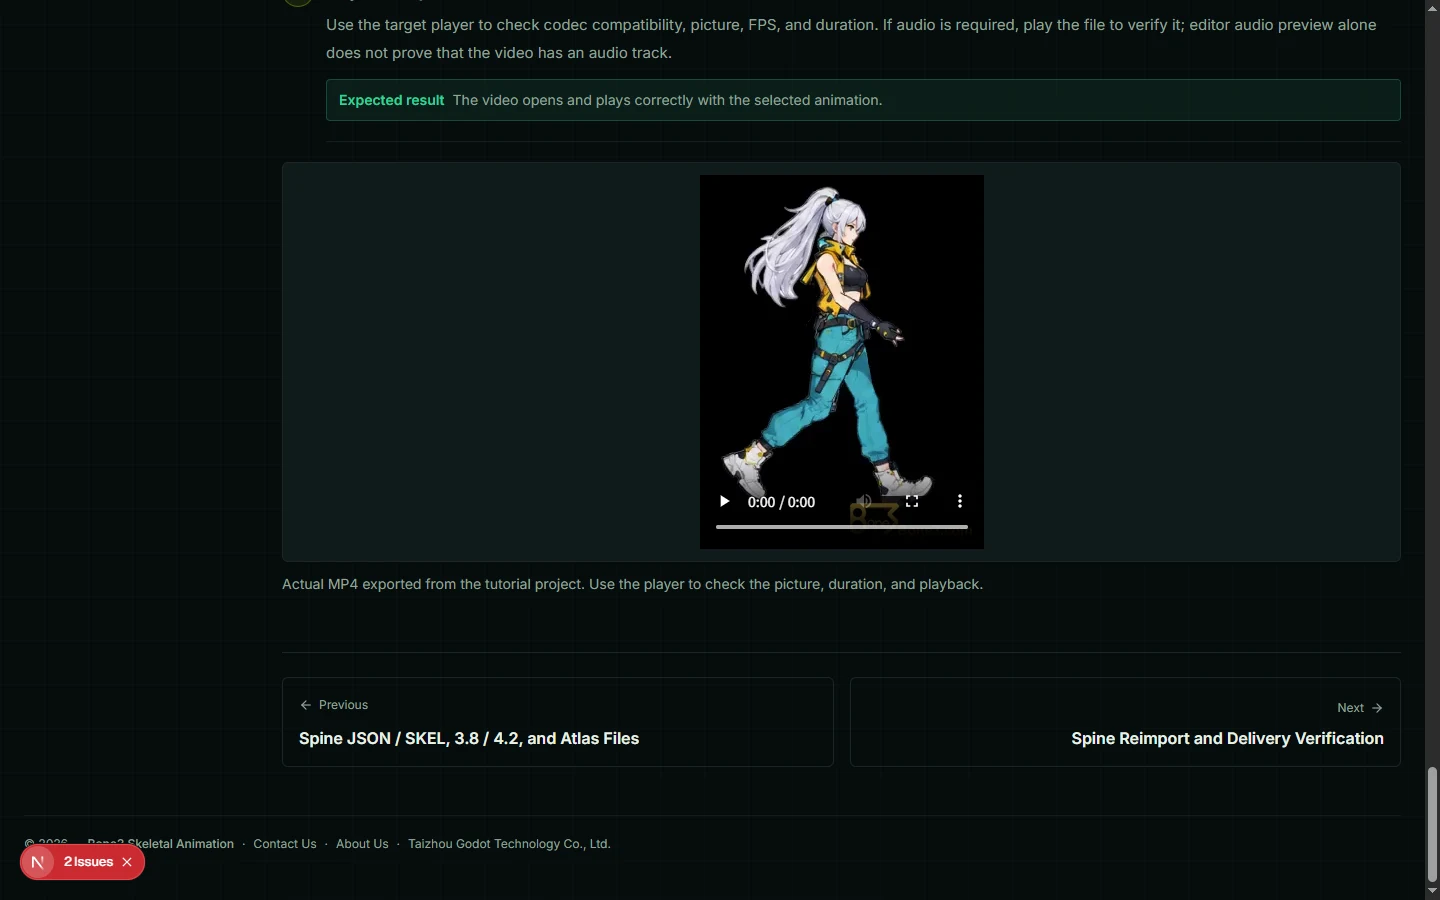Mute the video's audio
The width and height of the screenshot is (1440, 900).
pyautogui.click(x=865, y=502)
